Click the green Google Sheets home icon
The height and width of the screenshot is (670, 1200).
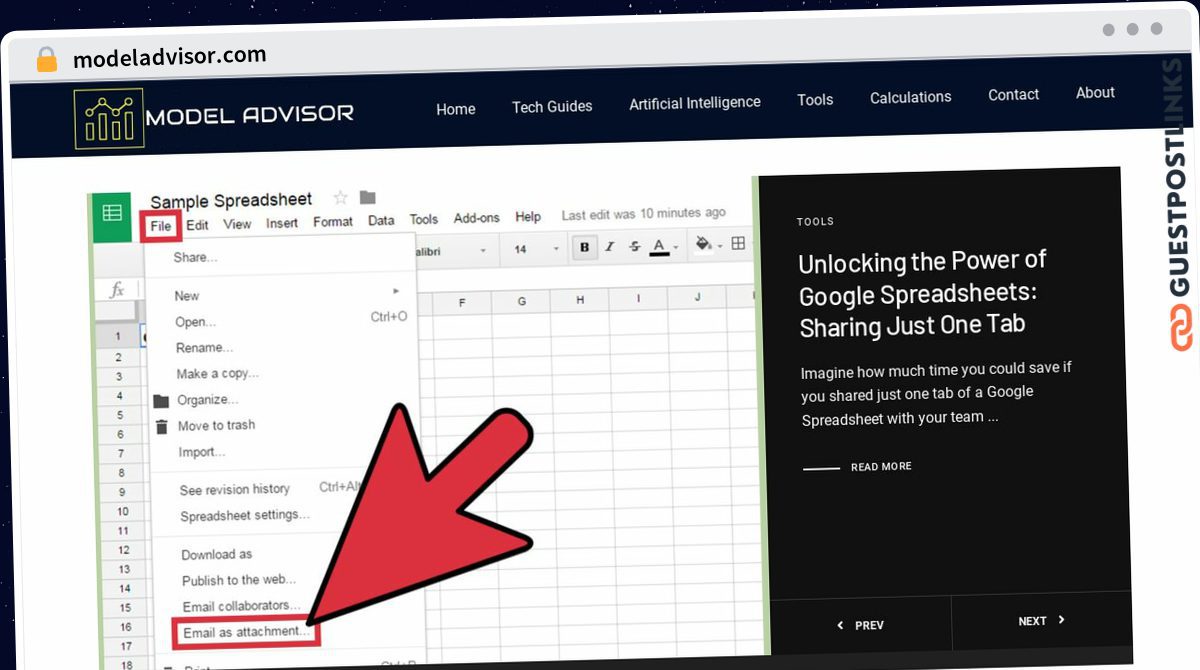click(112, 213)
